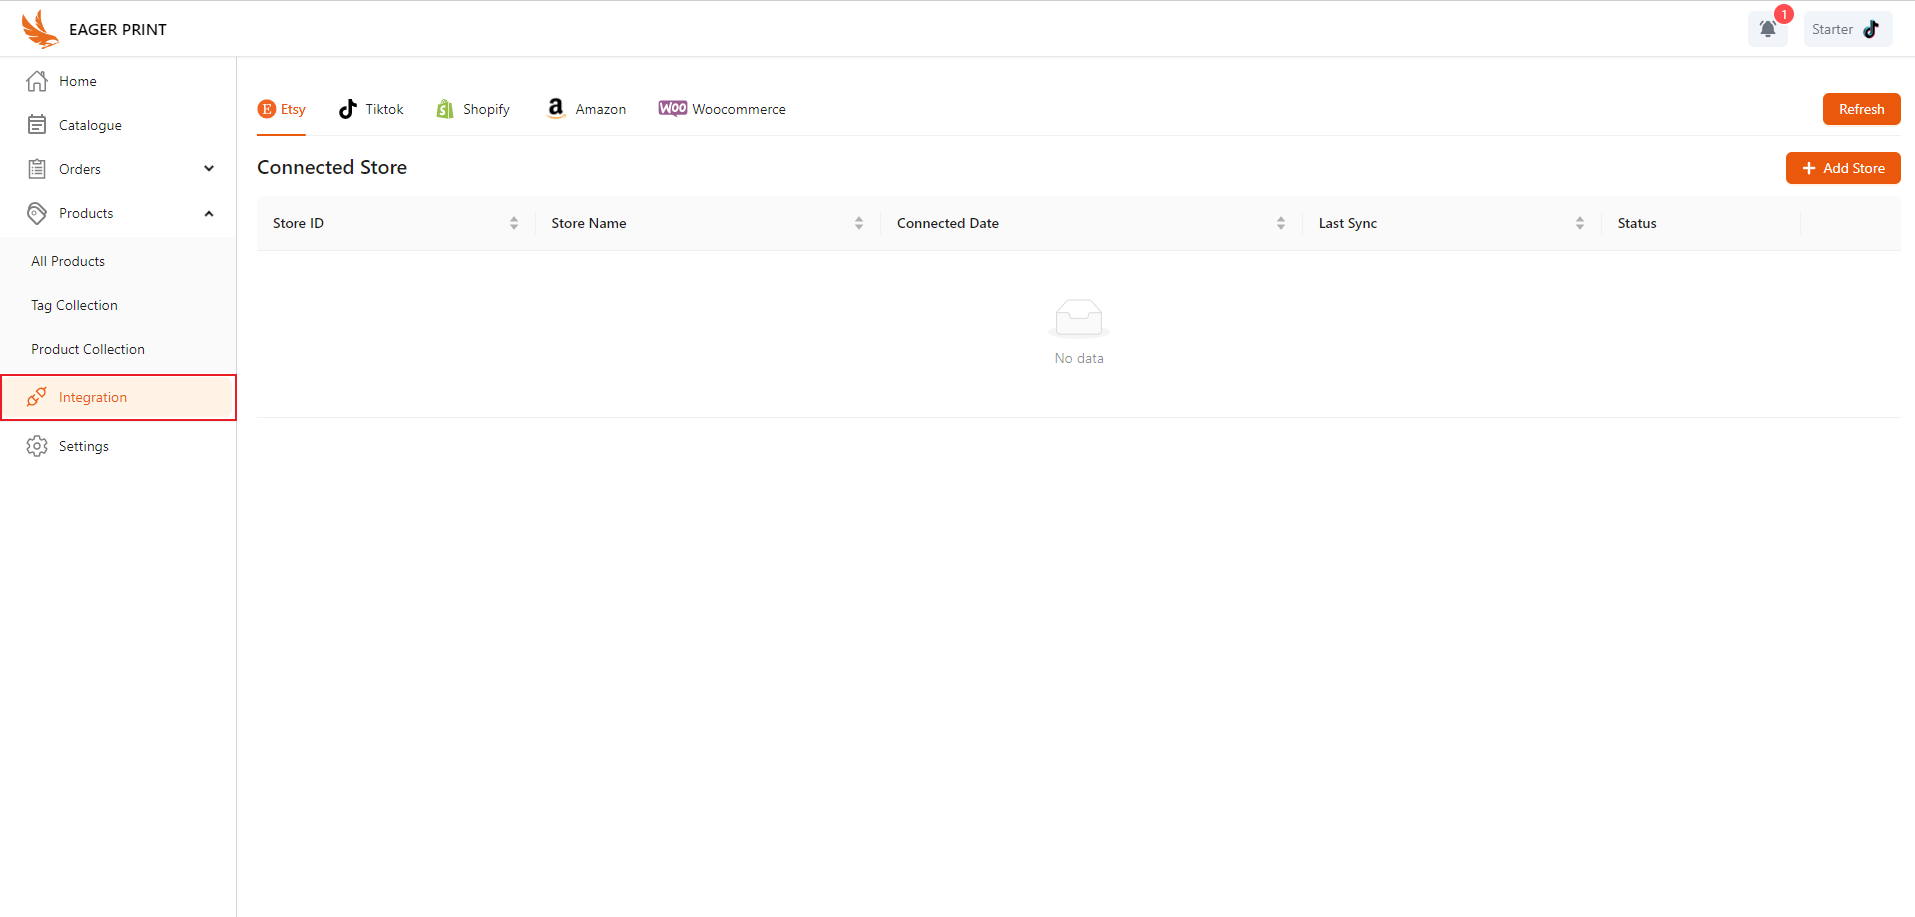Sort table by Store ID column
Viewport: 1915px width, 917px height.
514,223
